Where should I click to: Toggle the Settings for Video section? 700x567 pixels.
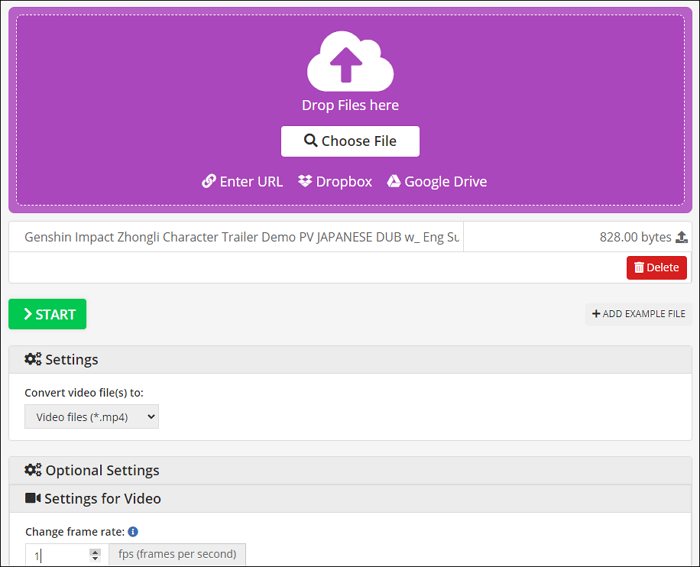click(x=350, y=498)
